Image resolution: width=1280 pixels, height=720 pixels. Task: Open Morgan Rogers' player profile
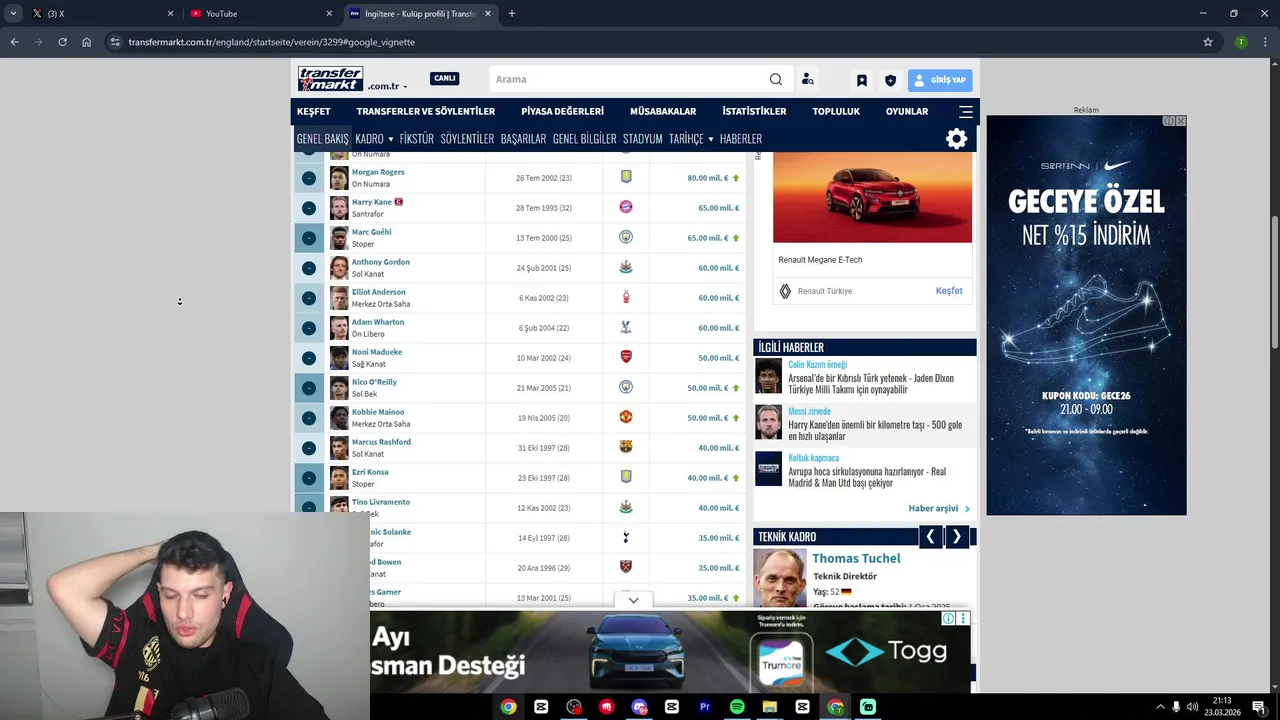pyautogui.click(x=378, y=172)
